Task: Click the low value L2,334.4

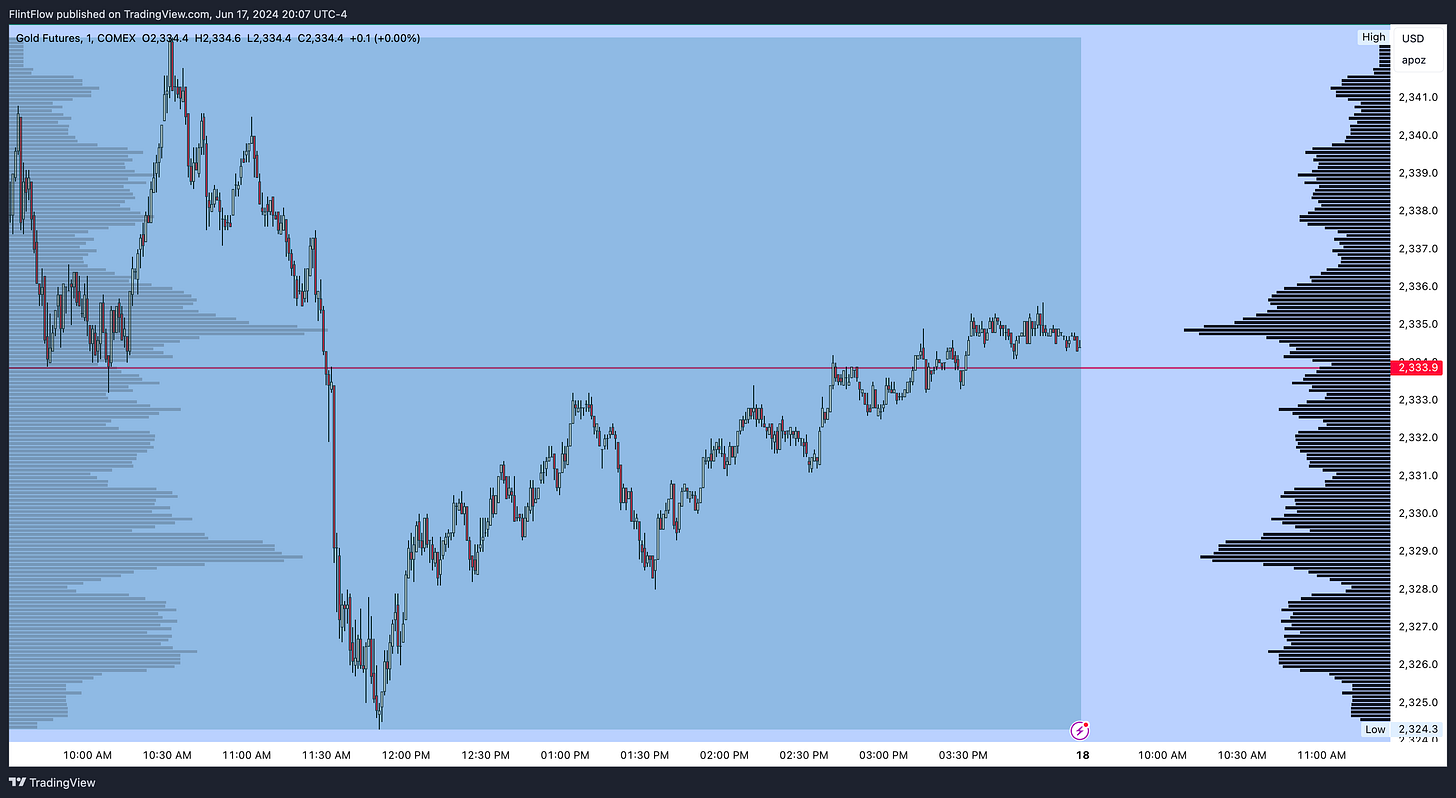Action: pyautogui.click(x=269, y=38)
